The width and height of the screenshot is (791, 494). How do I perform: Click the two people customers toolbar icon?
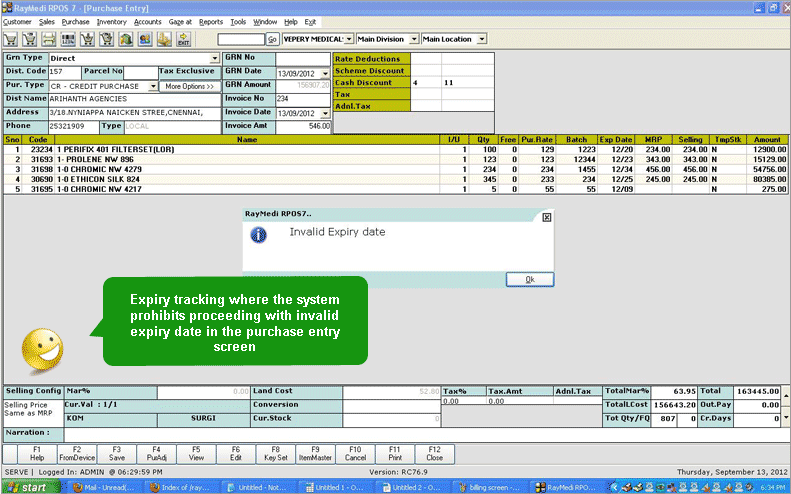tap(145, 39)
